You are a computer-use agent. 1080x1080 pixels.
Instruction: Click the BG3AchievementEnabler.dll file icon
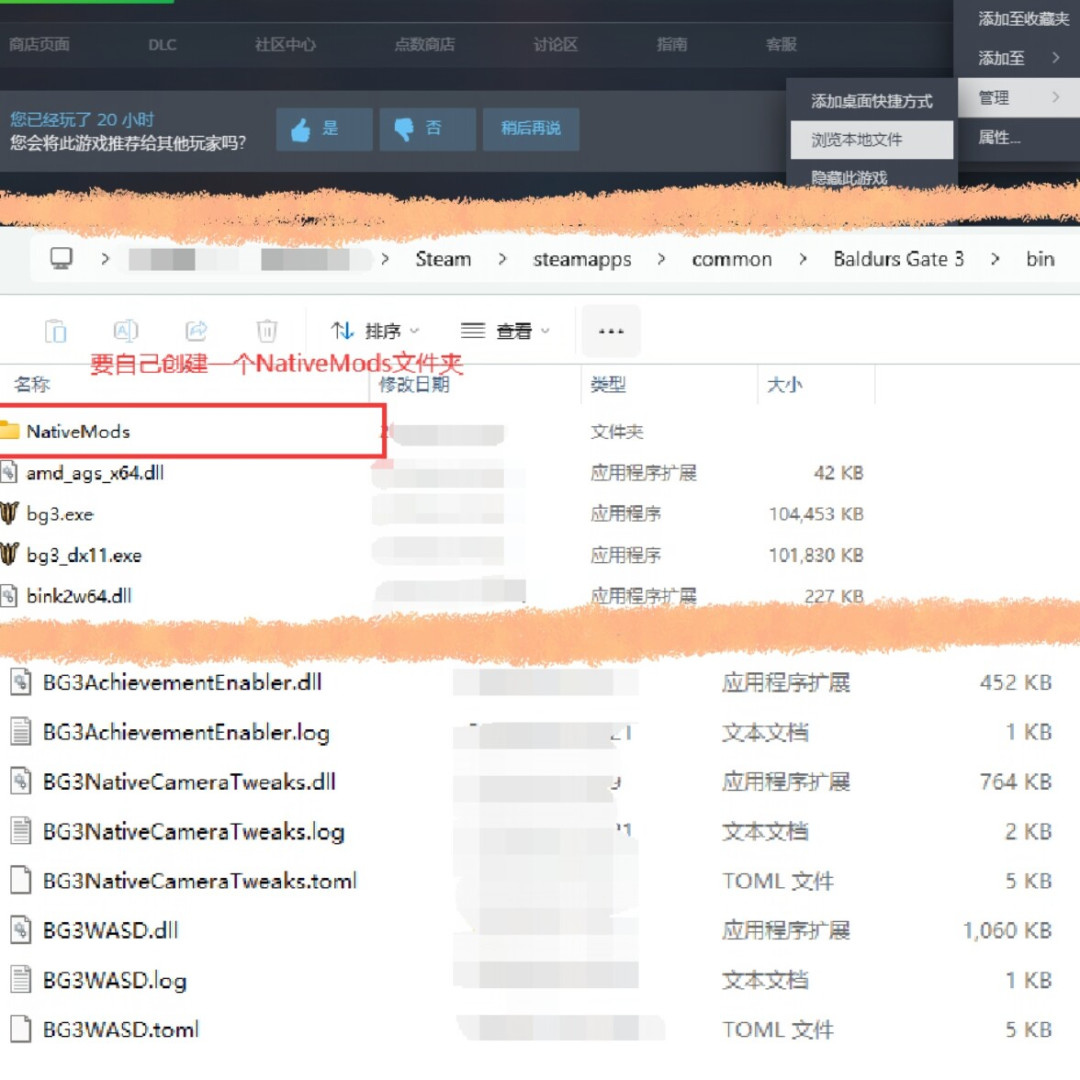tap(21, 683)
